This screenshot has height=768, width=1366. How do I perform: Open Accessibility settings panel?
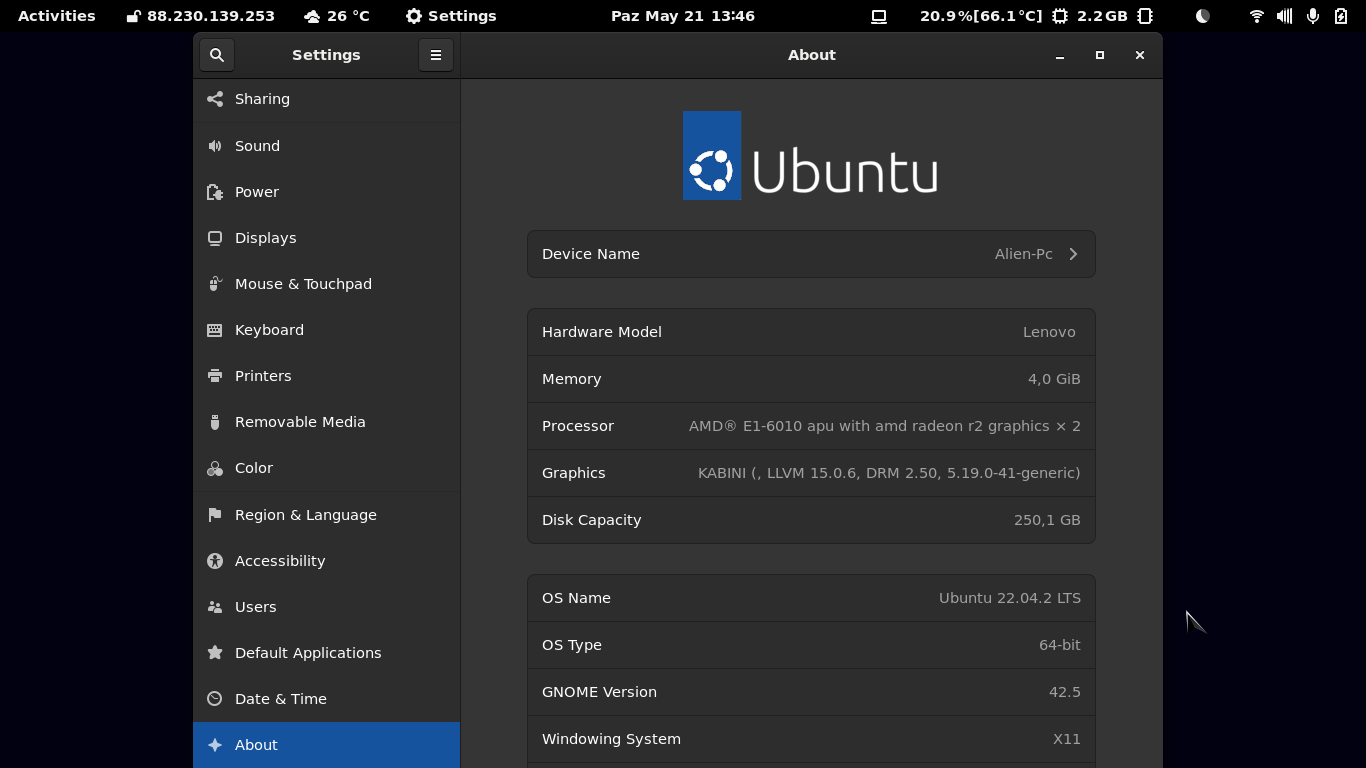pos(327,561)
